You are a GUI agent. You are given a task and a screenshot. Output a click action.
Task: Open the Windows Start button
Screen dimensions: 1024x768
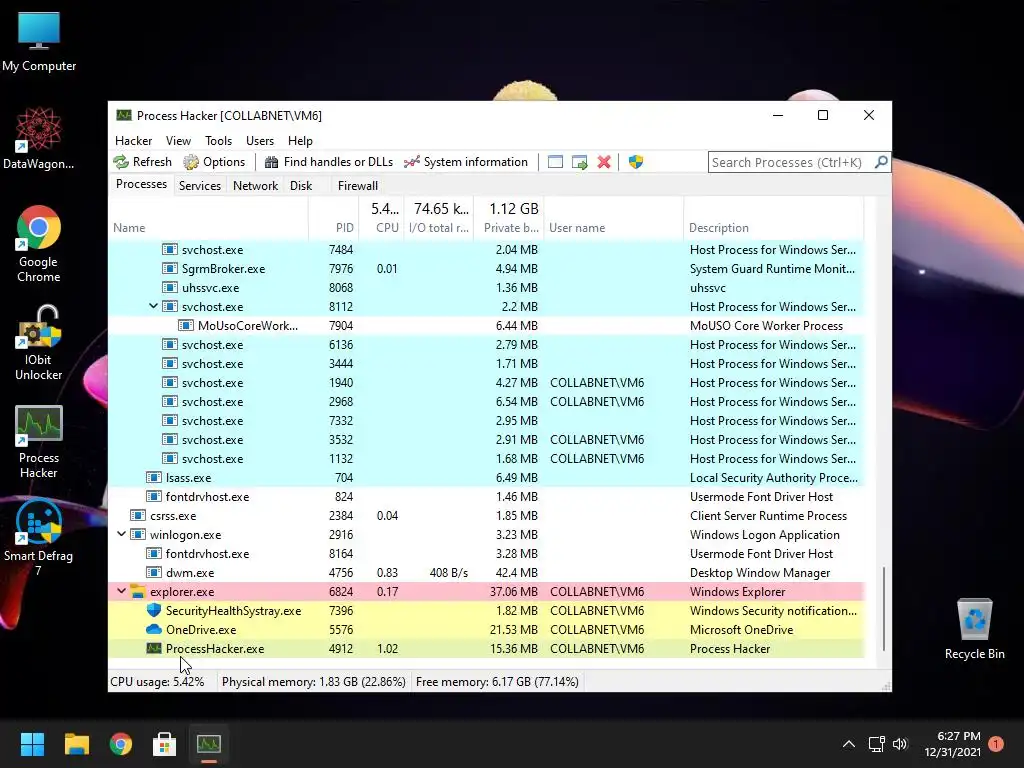click(32, 744)
